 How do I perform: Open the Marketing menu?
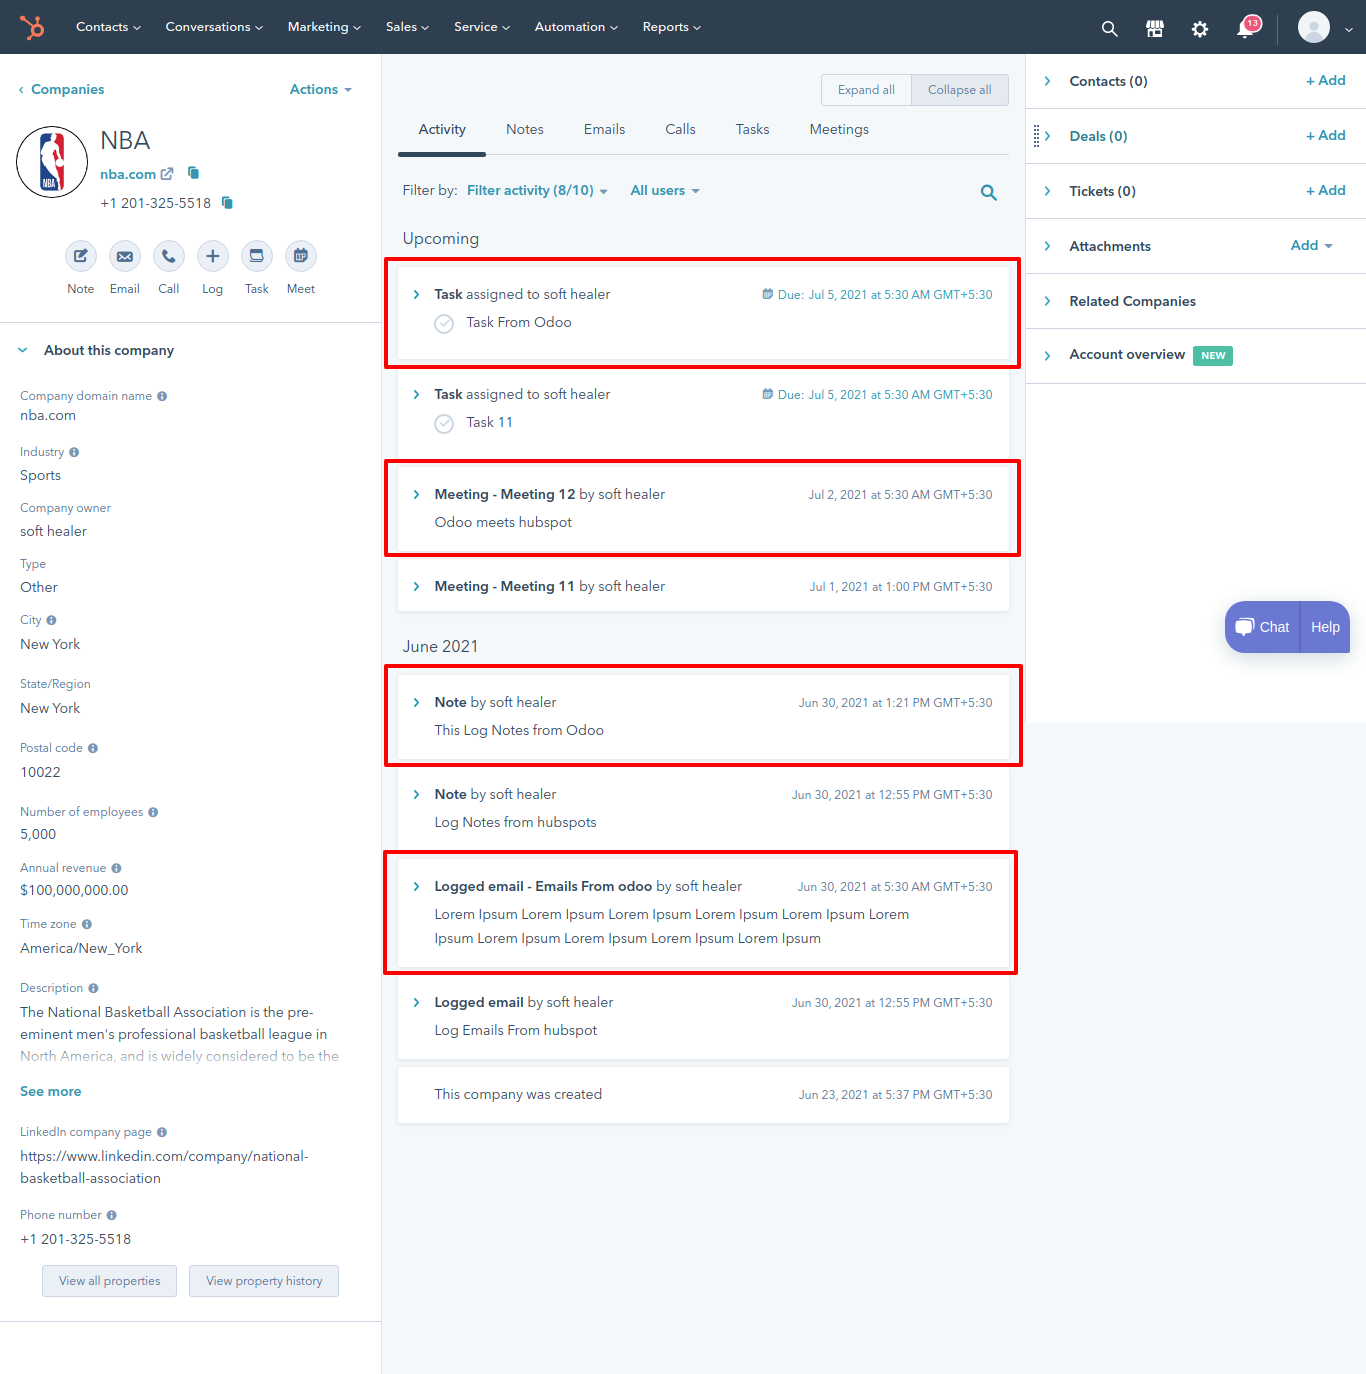[x=324, y=27]
